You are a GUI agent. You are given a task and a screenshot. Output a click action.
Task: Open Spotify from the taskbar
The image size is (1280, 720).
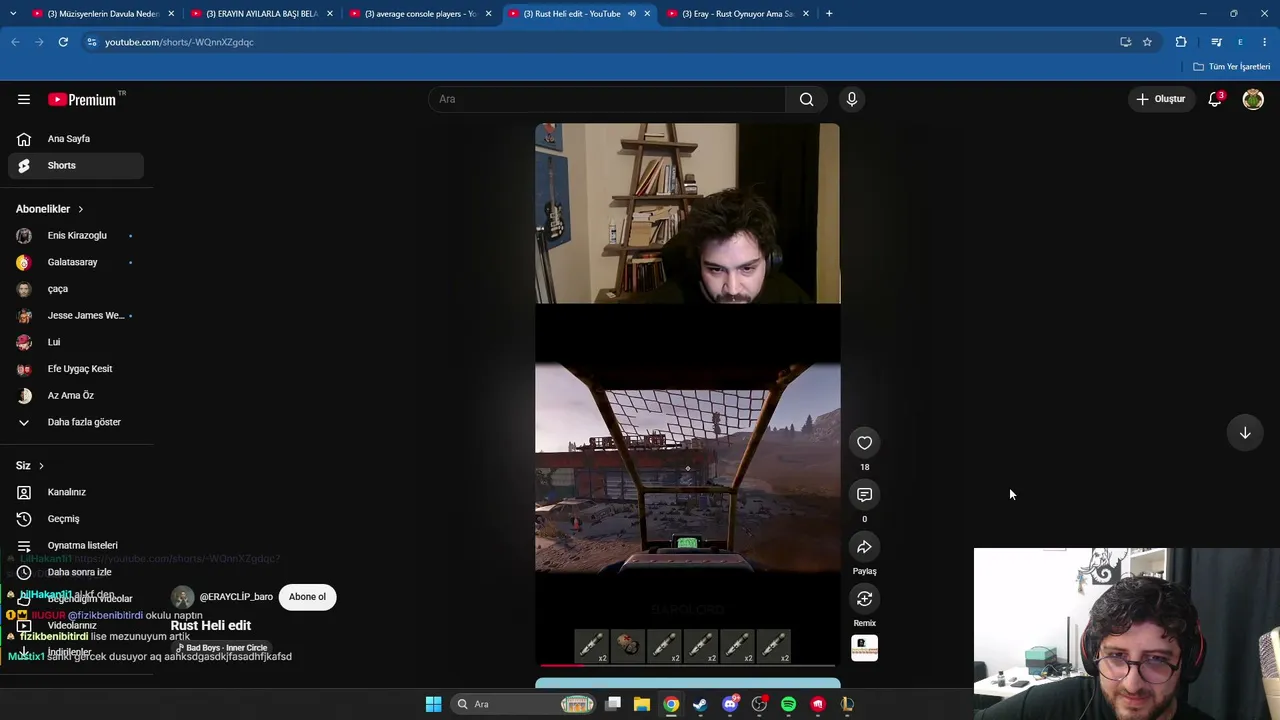[x=788, y=704]
